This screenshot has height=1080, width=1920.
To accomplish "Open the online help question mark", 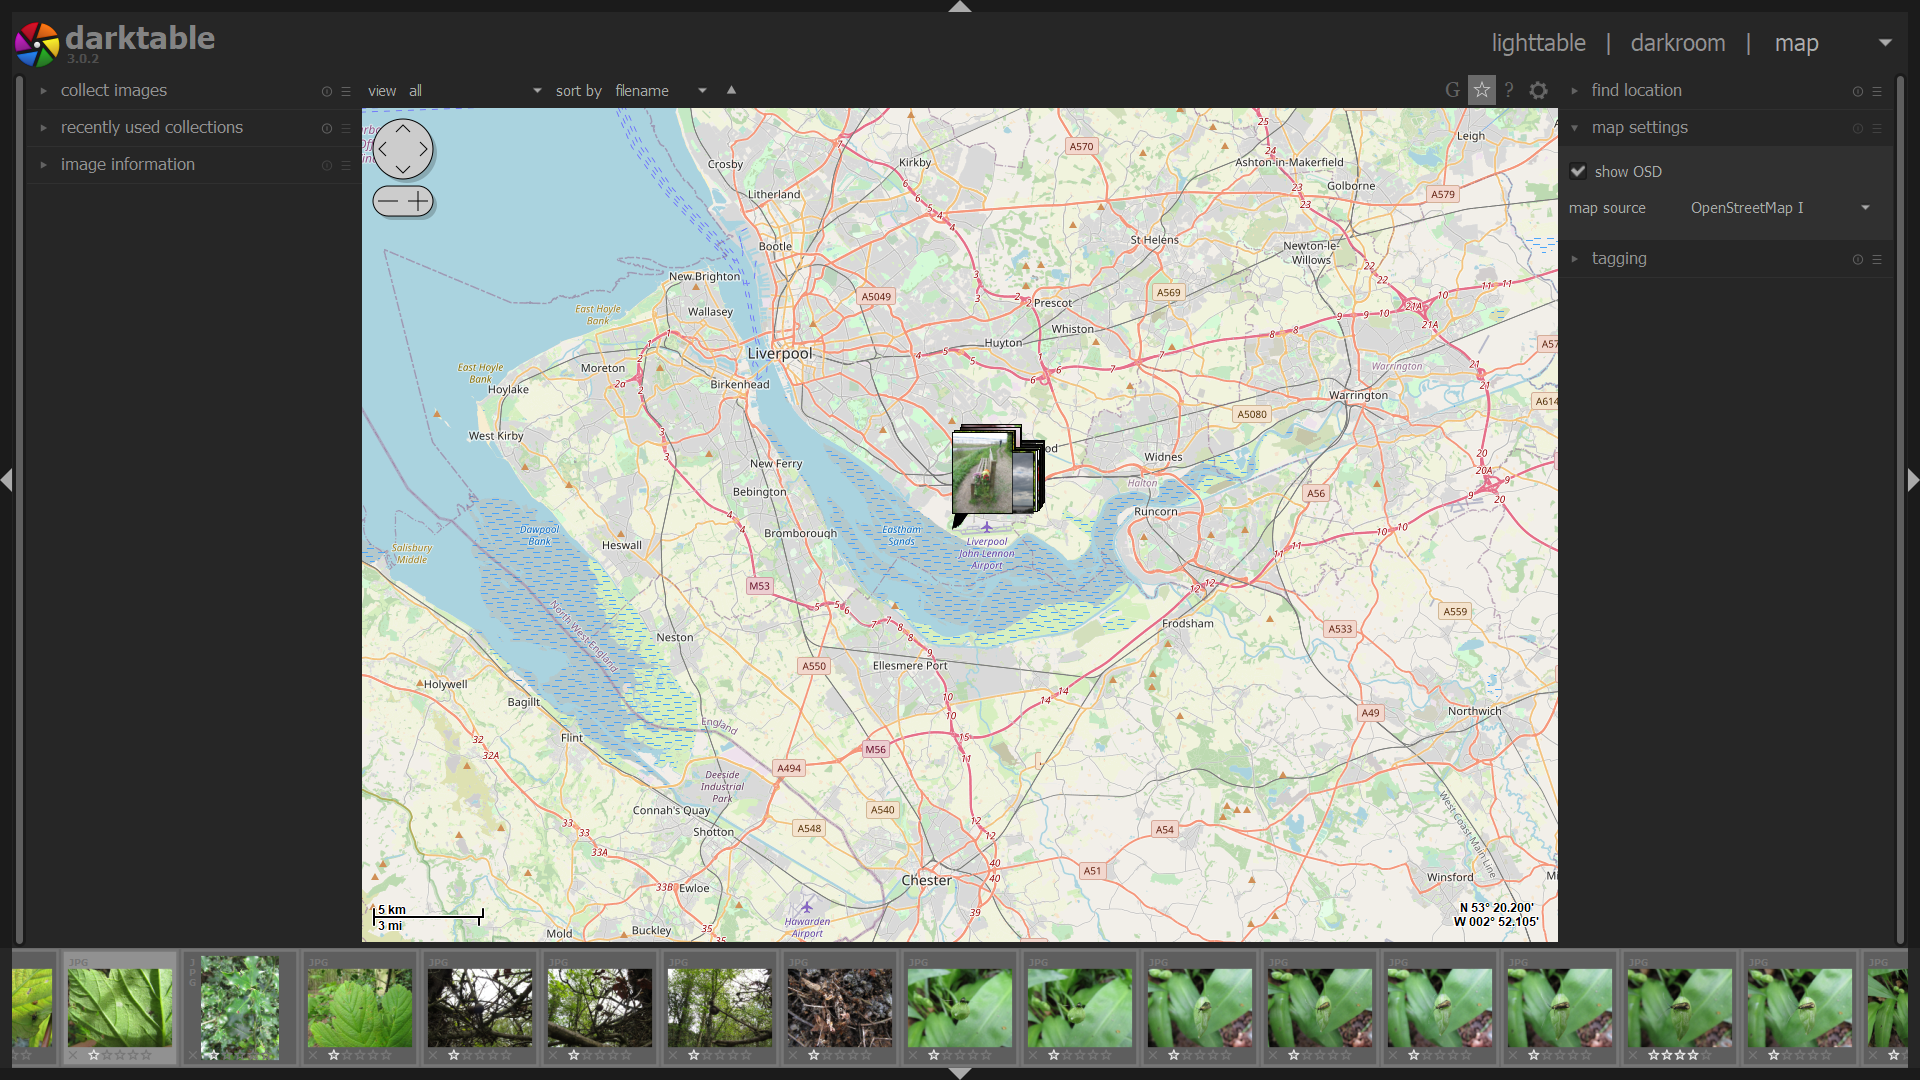I will click(x=1509, y=90).
